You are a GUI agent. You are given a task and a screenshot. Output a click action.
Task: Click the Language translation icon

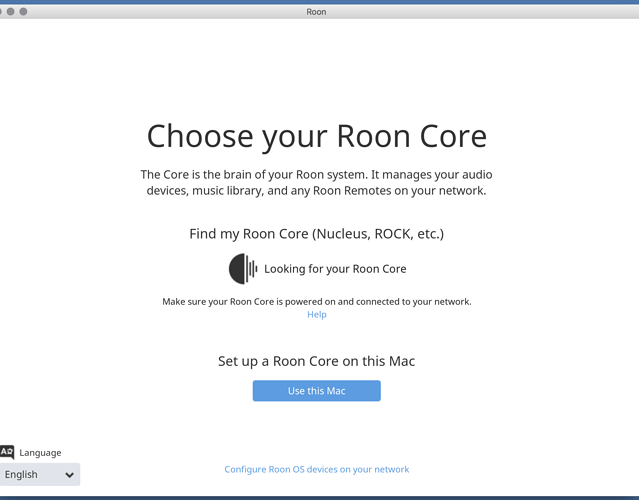pyautogui.click(x=7, y=452)
